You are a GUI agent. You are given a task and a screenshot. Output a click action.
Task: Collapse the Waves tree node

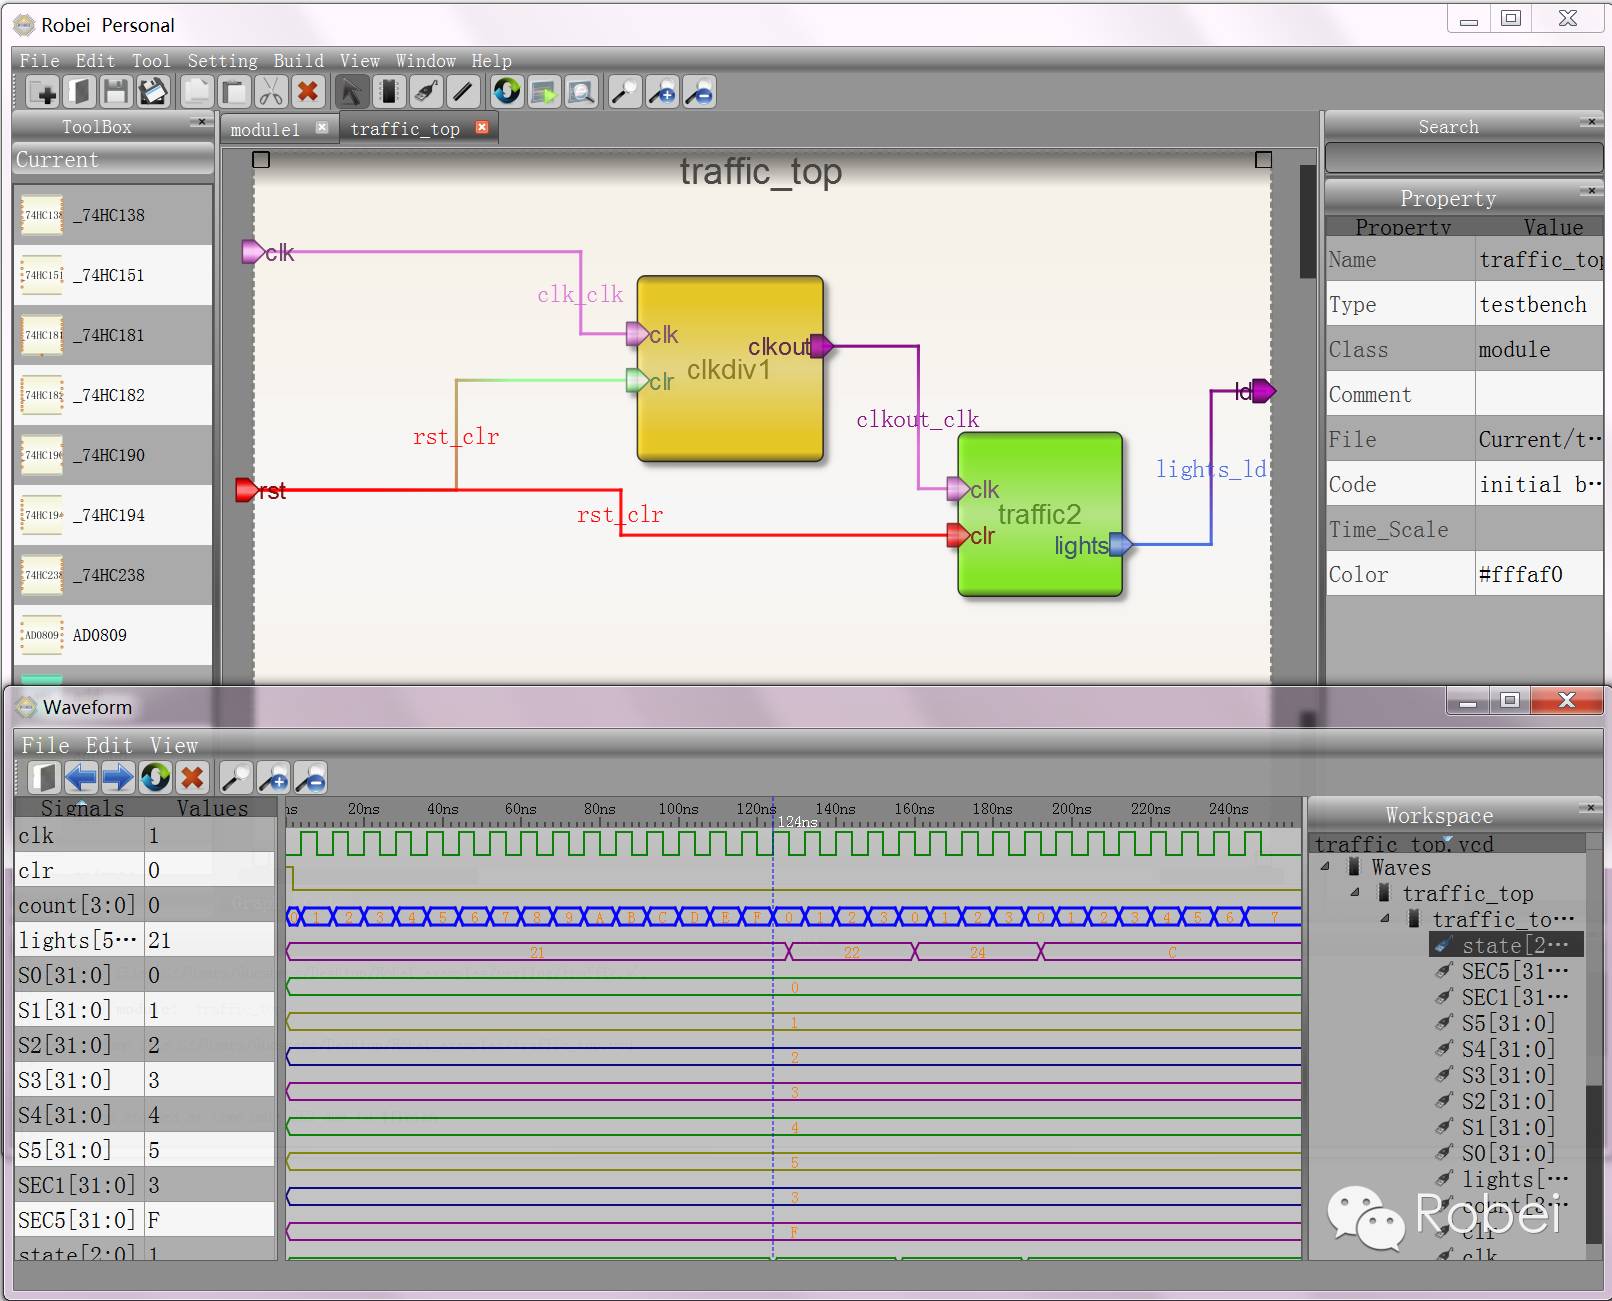tap(1325, 867)
